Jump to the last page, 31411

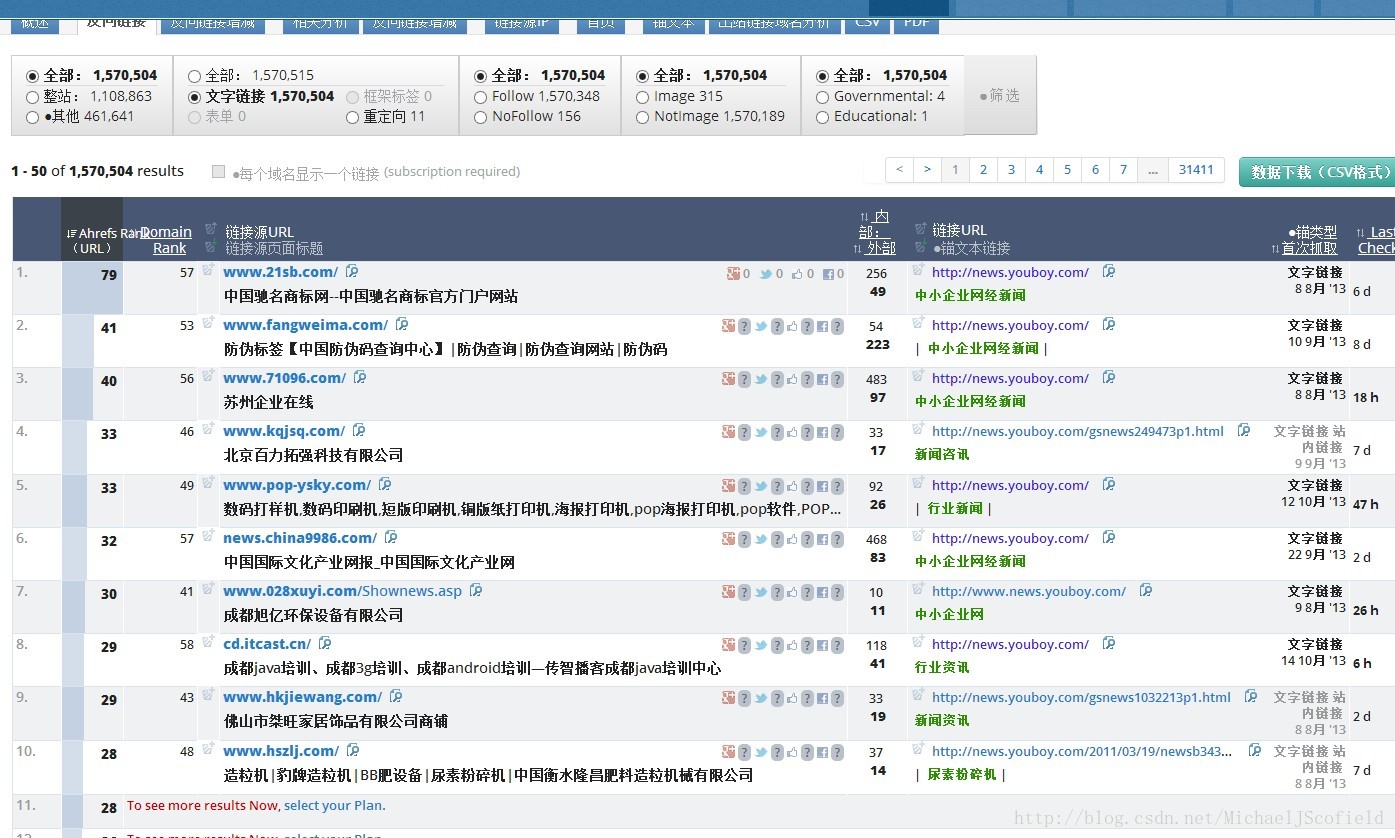1196,170
